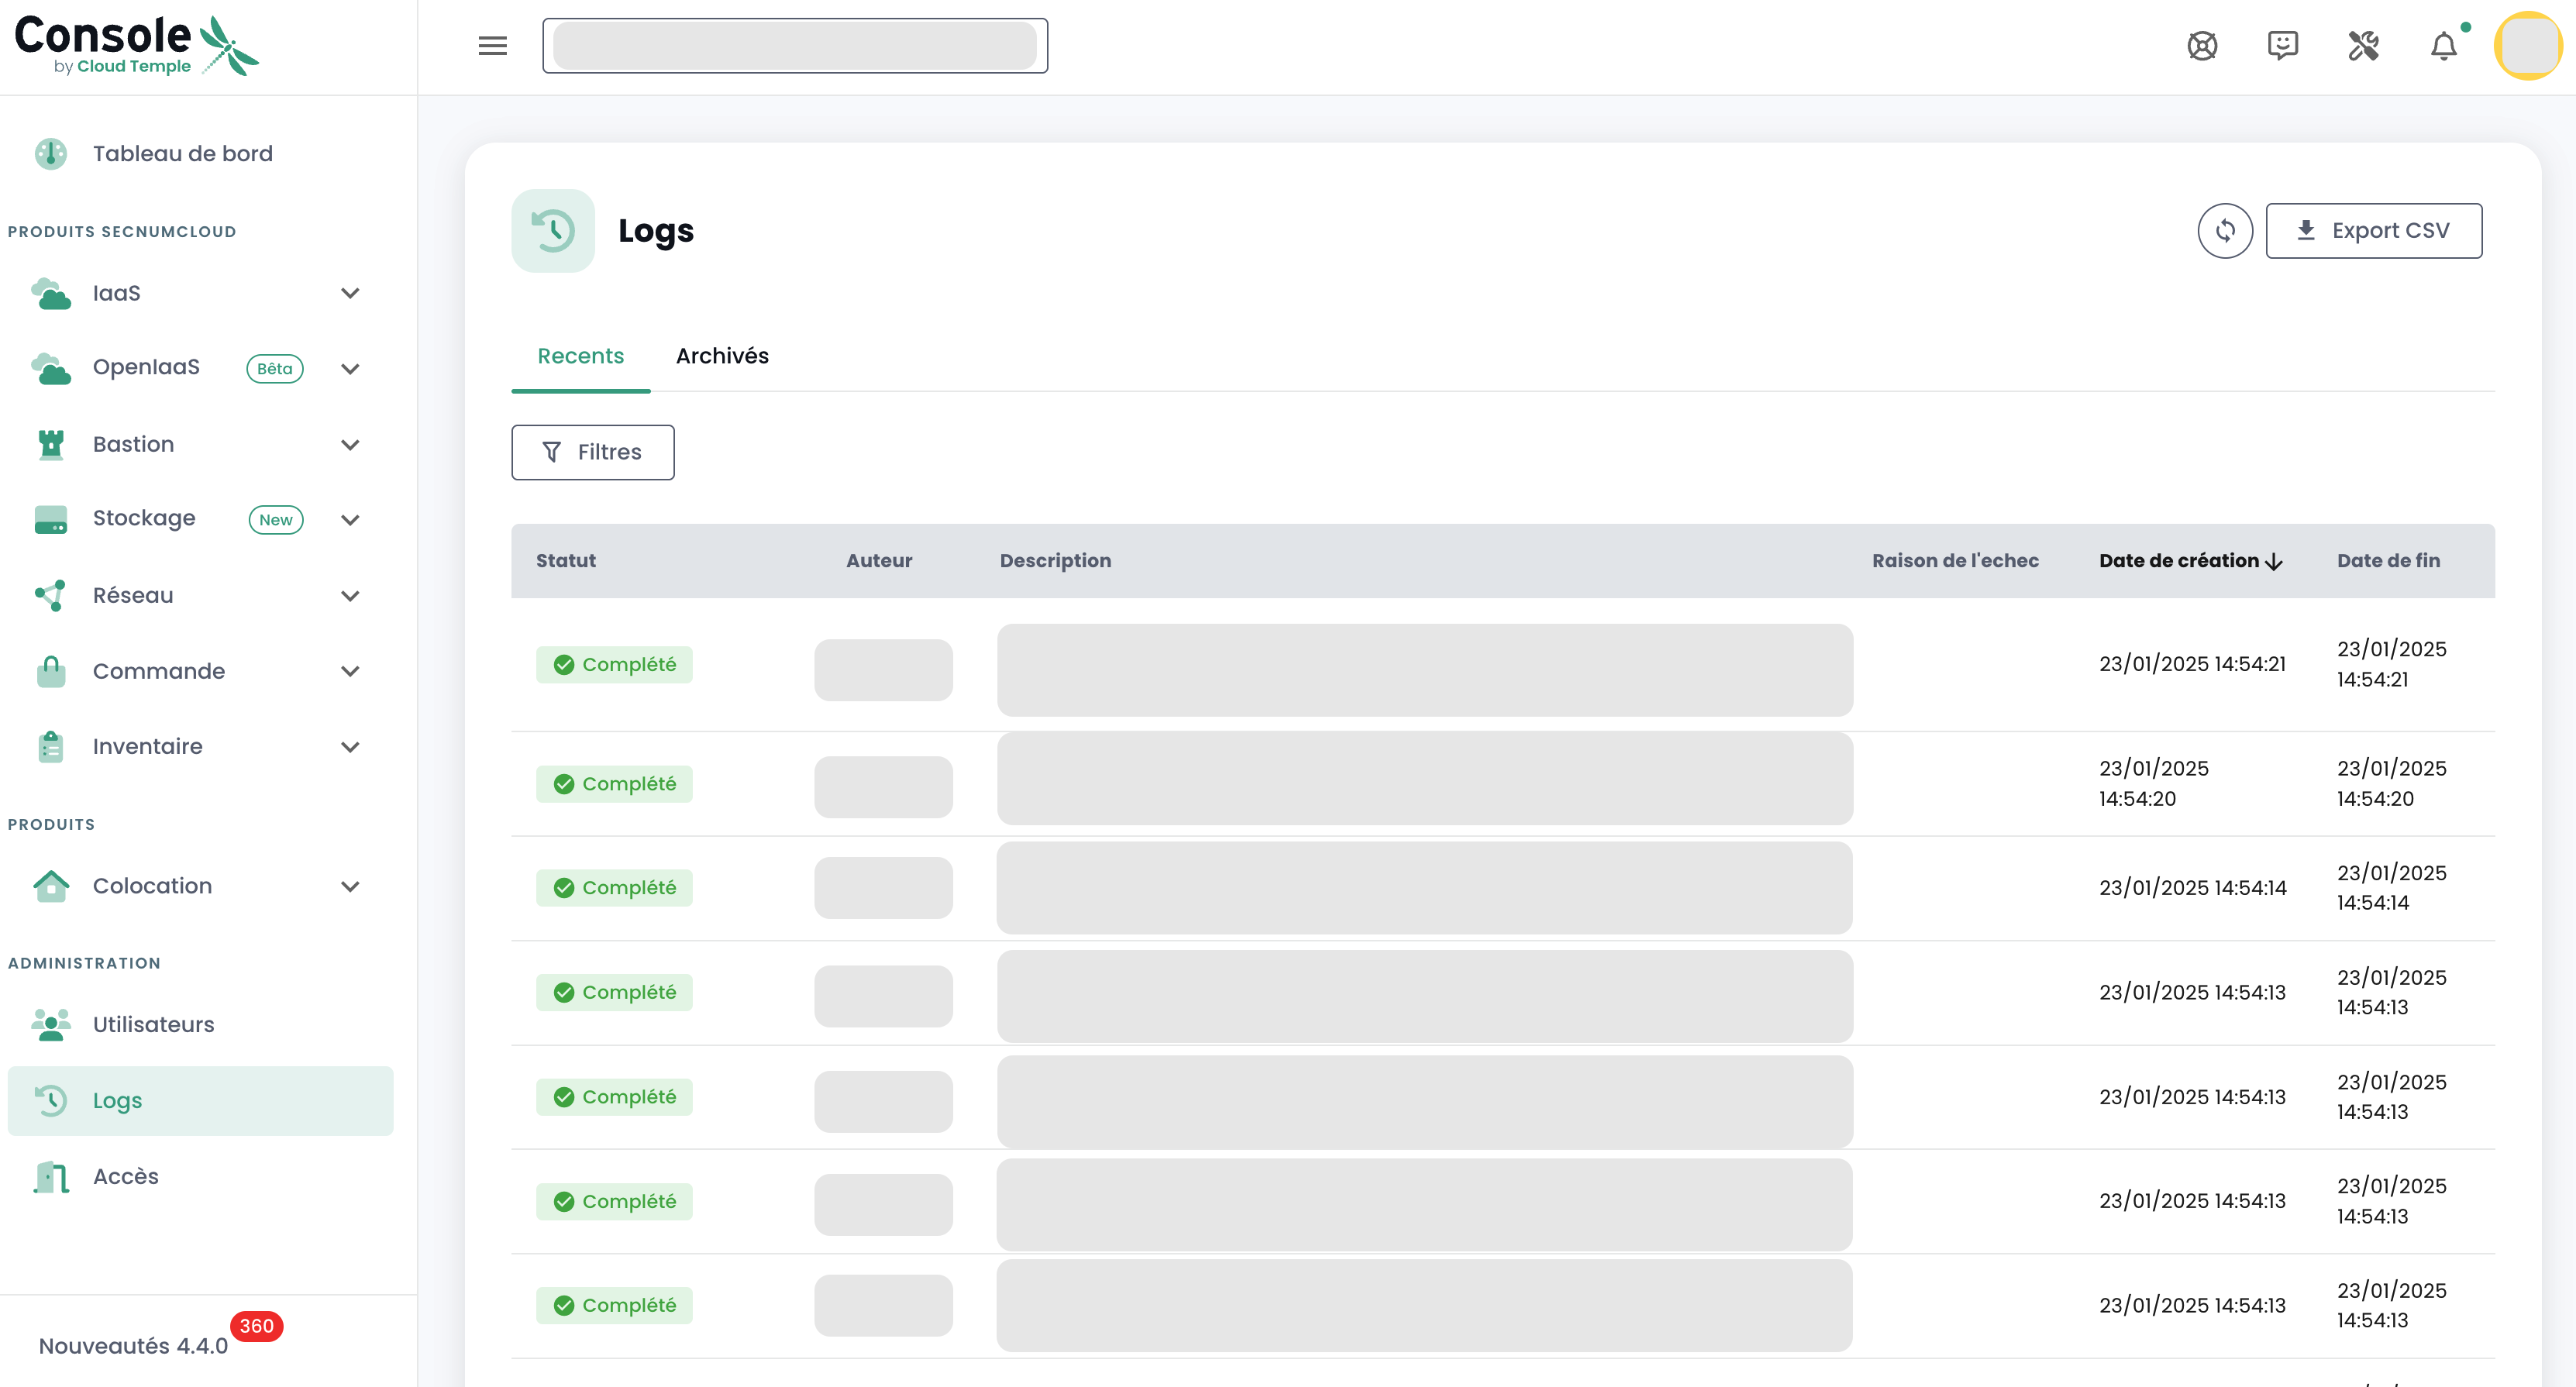The image size is (2576, 1387).
Task: Expand the Bastion submenu arrow
Action: coord(350,445)
